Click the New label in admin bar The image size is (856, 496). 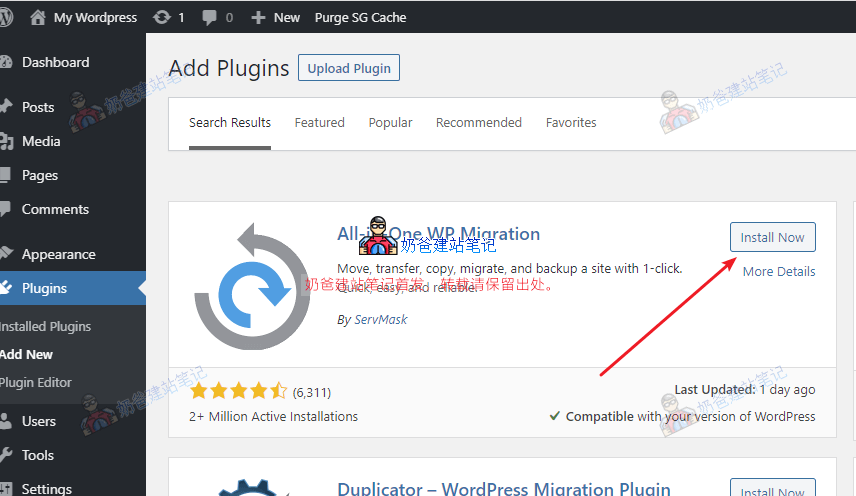click(287, 17)
